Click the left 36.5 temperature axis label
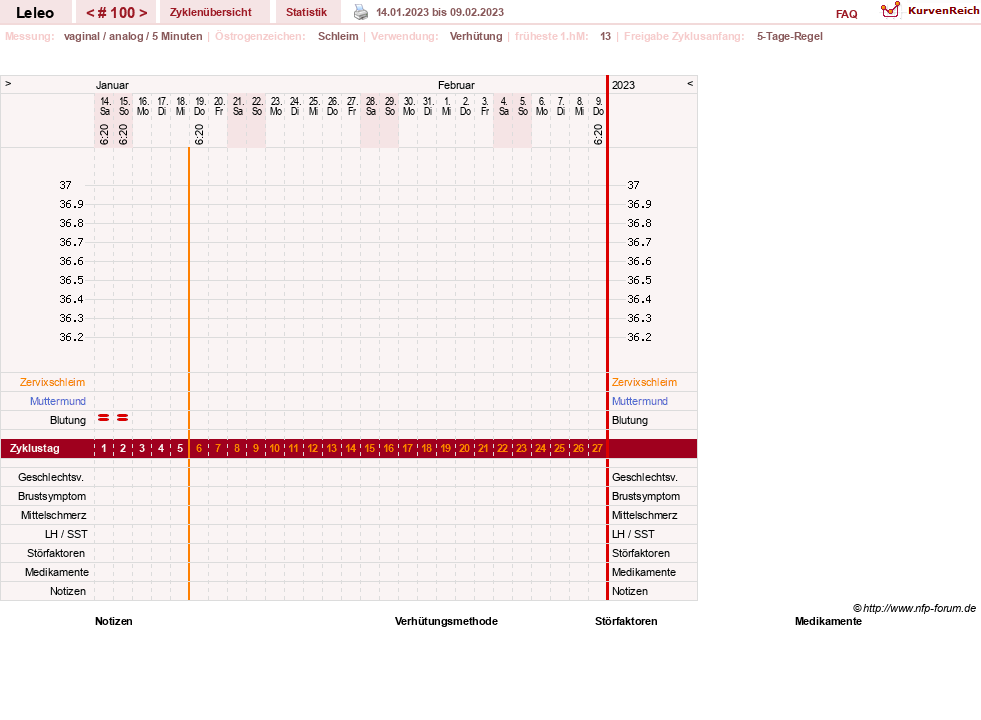 tap(71, 280)
